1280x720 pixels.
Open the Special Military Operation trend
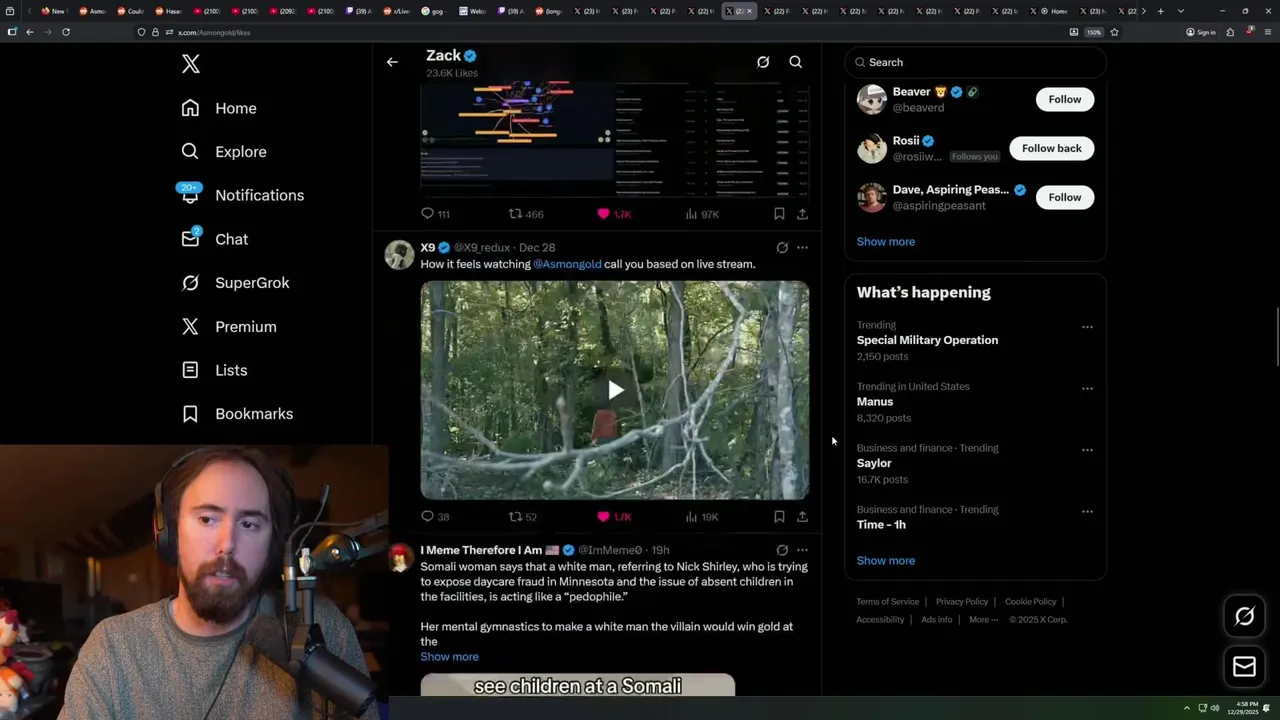(927, 340)
